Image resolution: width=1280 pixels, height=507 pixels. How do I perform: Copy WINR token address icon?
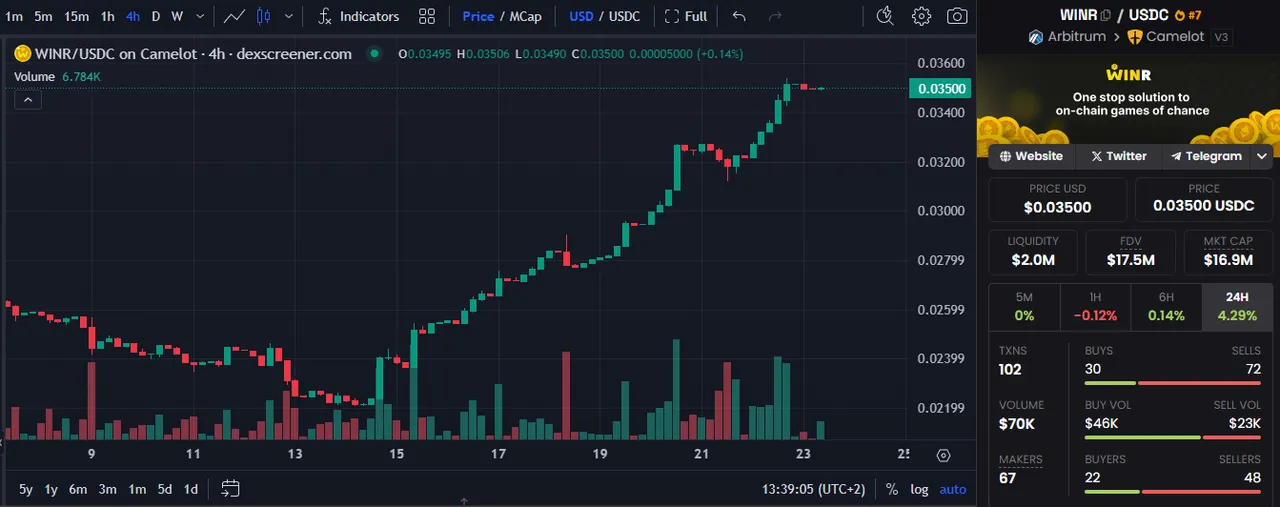[1105, 15]
